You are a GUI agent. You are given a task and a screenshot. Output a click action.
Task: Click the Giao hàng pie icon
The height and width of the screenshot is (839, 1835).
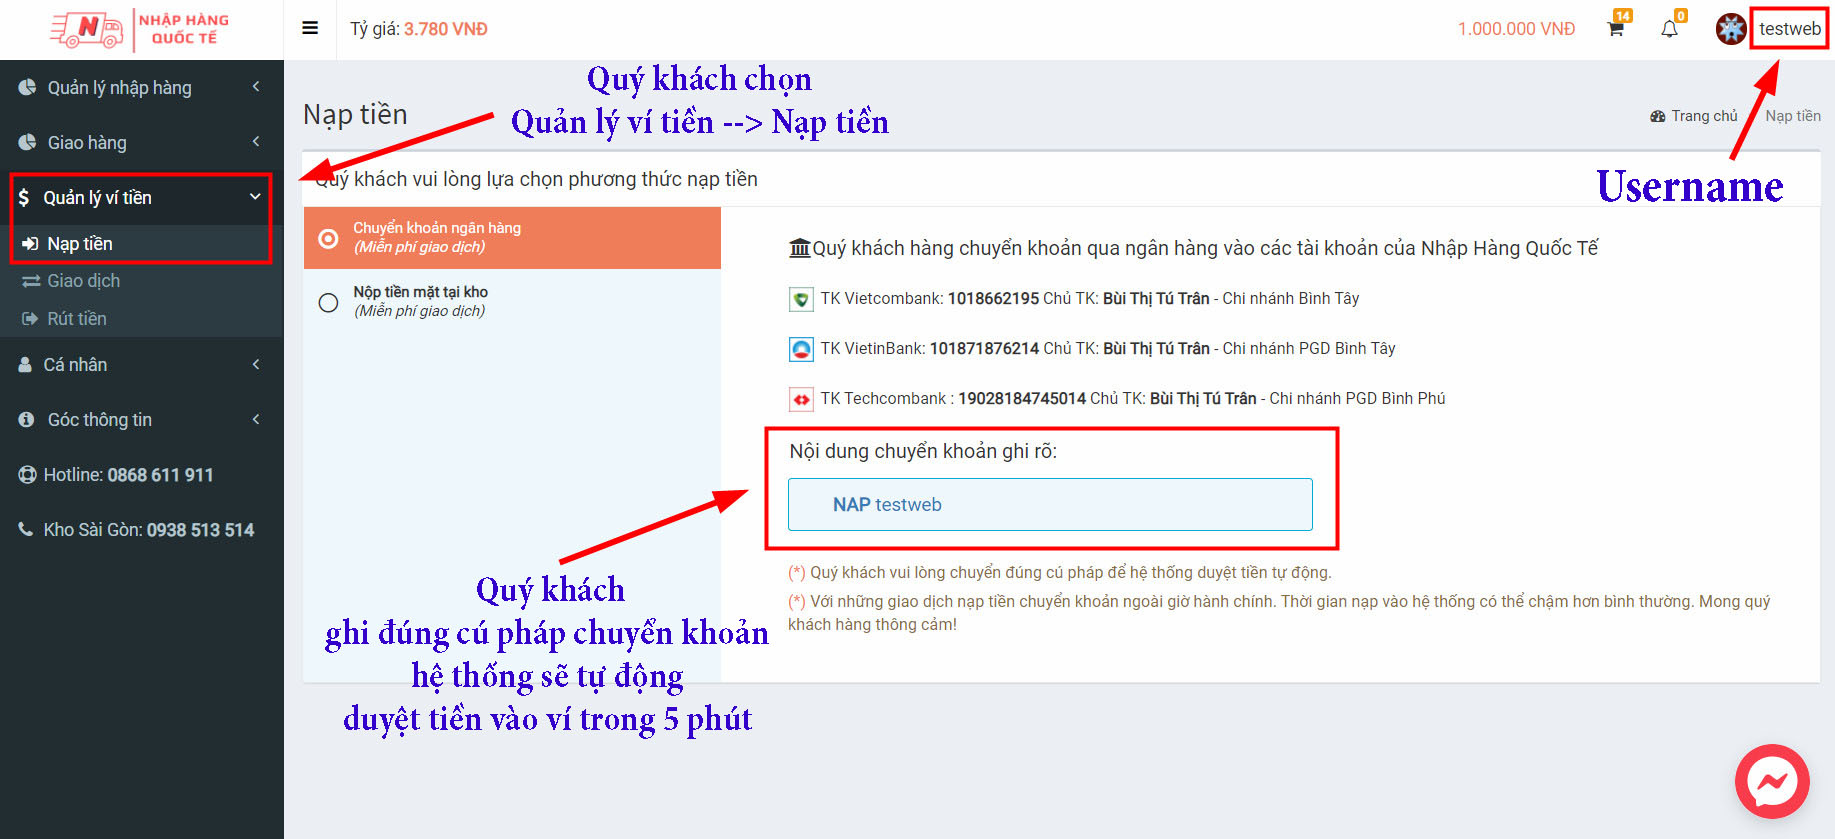click(x=27, y=142)
